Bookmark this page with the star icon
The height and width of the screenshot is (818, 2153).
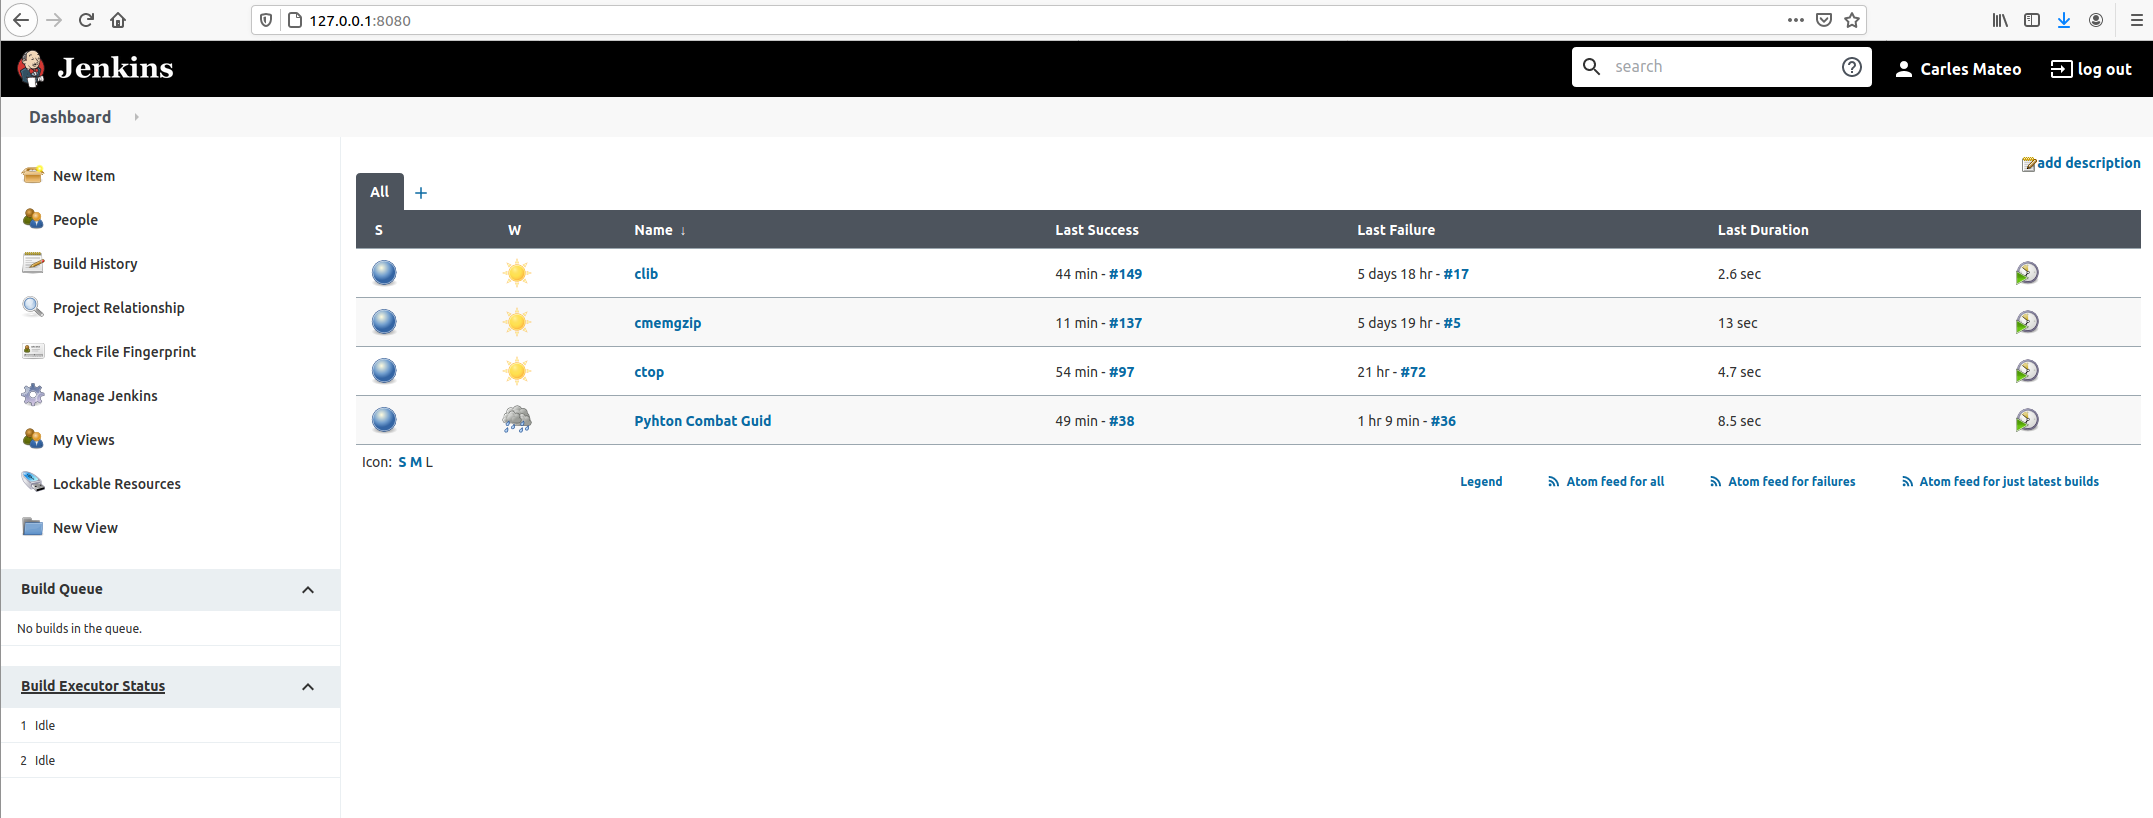(x=1852, y=20)
